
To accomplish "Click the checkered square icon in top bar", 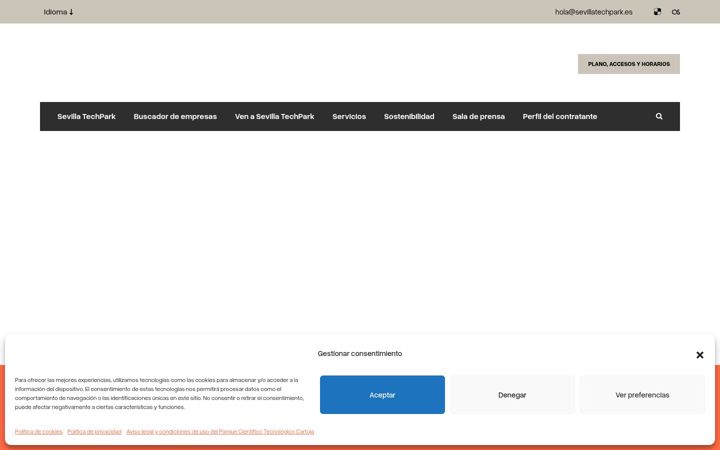I will [x=657, y=12].
